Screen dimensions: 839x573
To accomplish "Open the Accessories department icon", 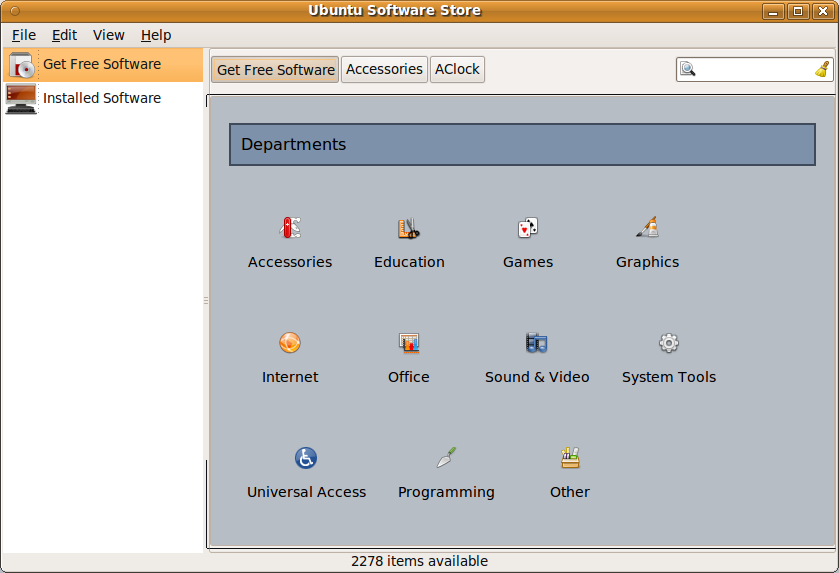I will [290, 228].
